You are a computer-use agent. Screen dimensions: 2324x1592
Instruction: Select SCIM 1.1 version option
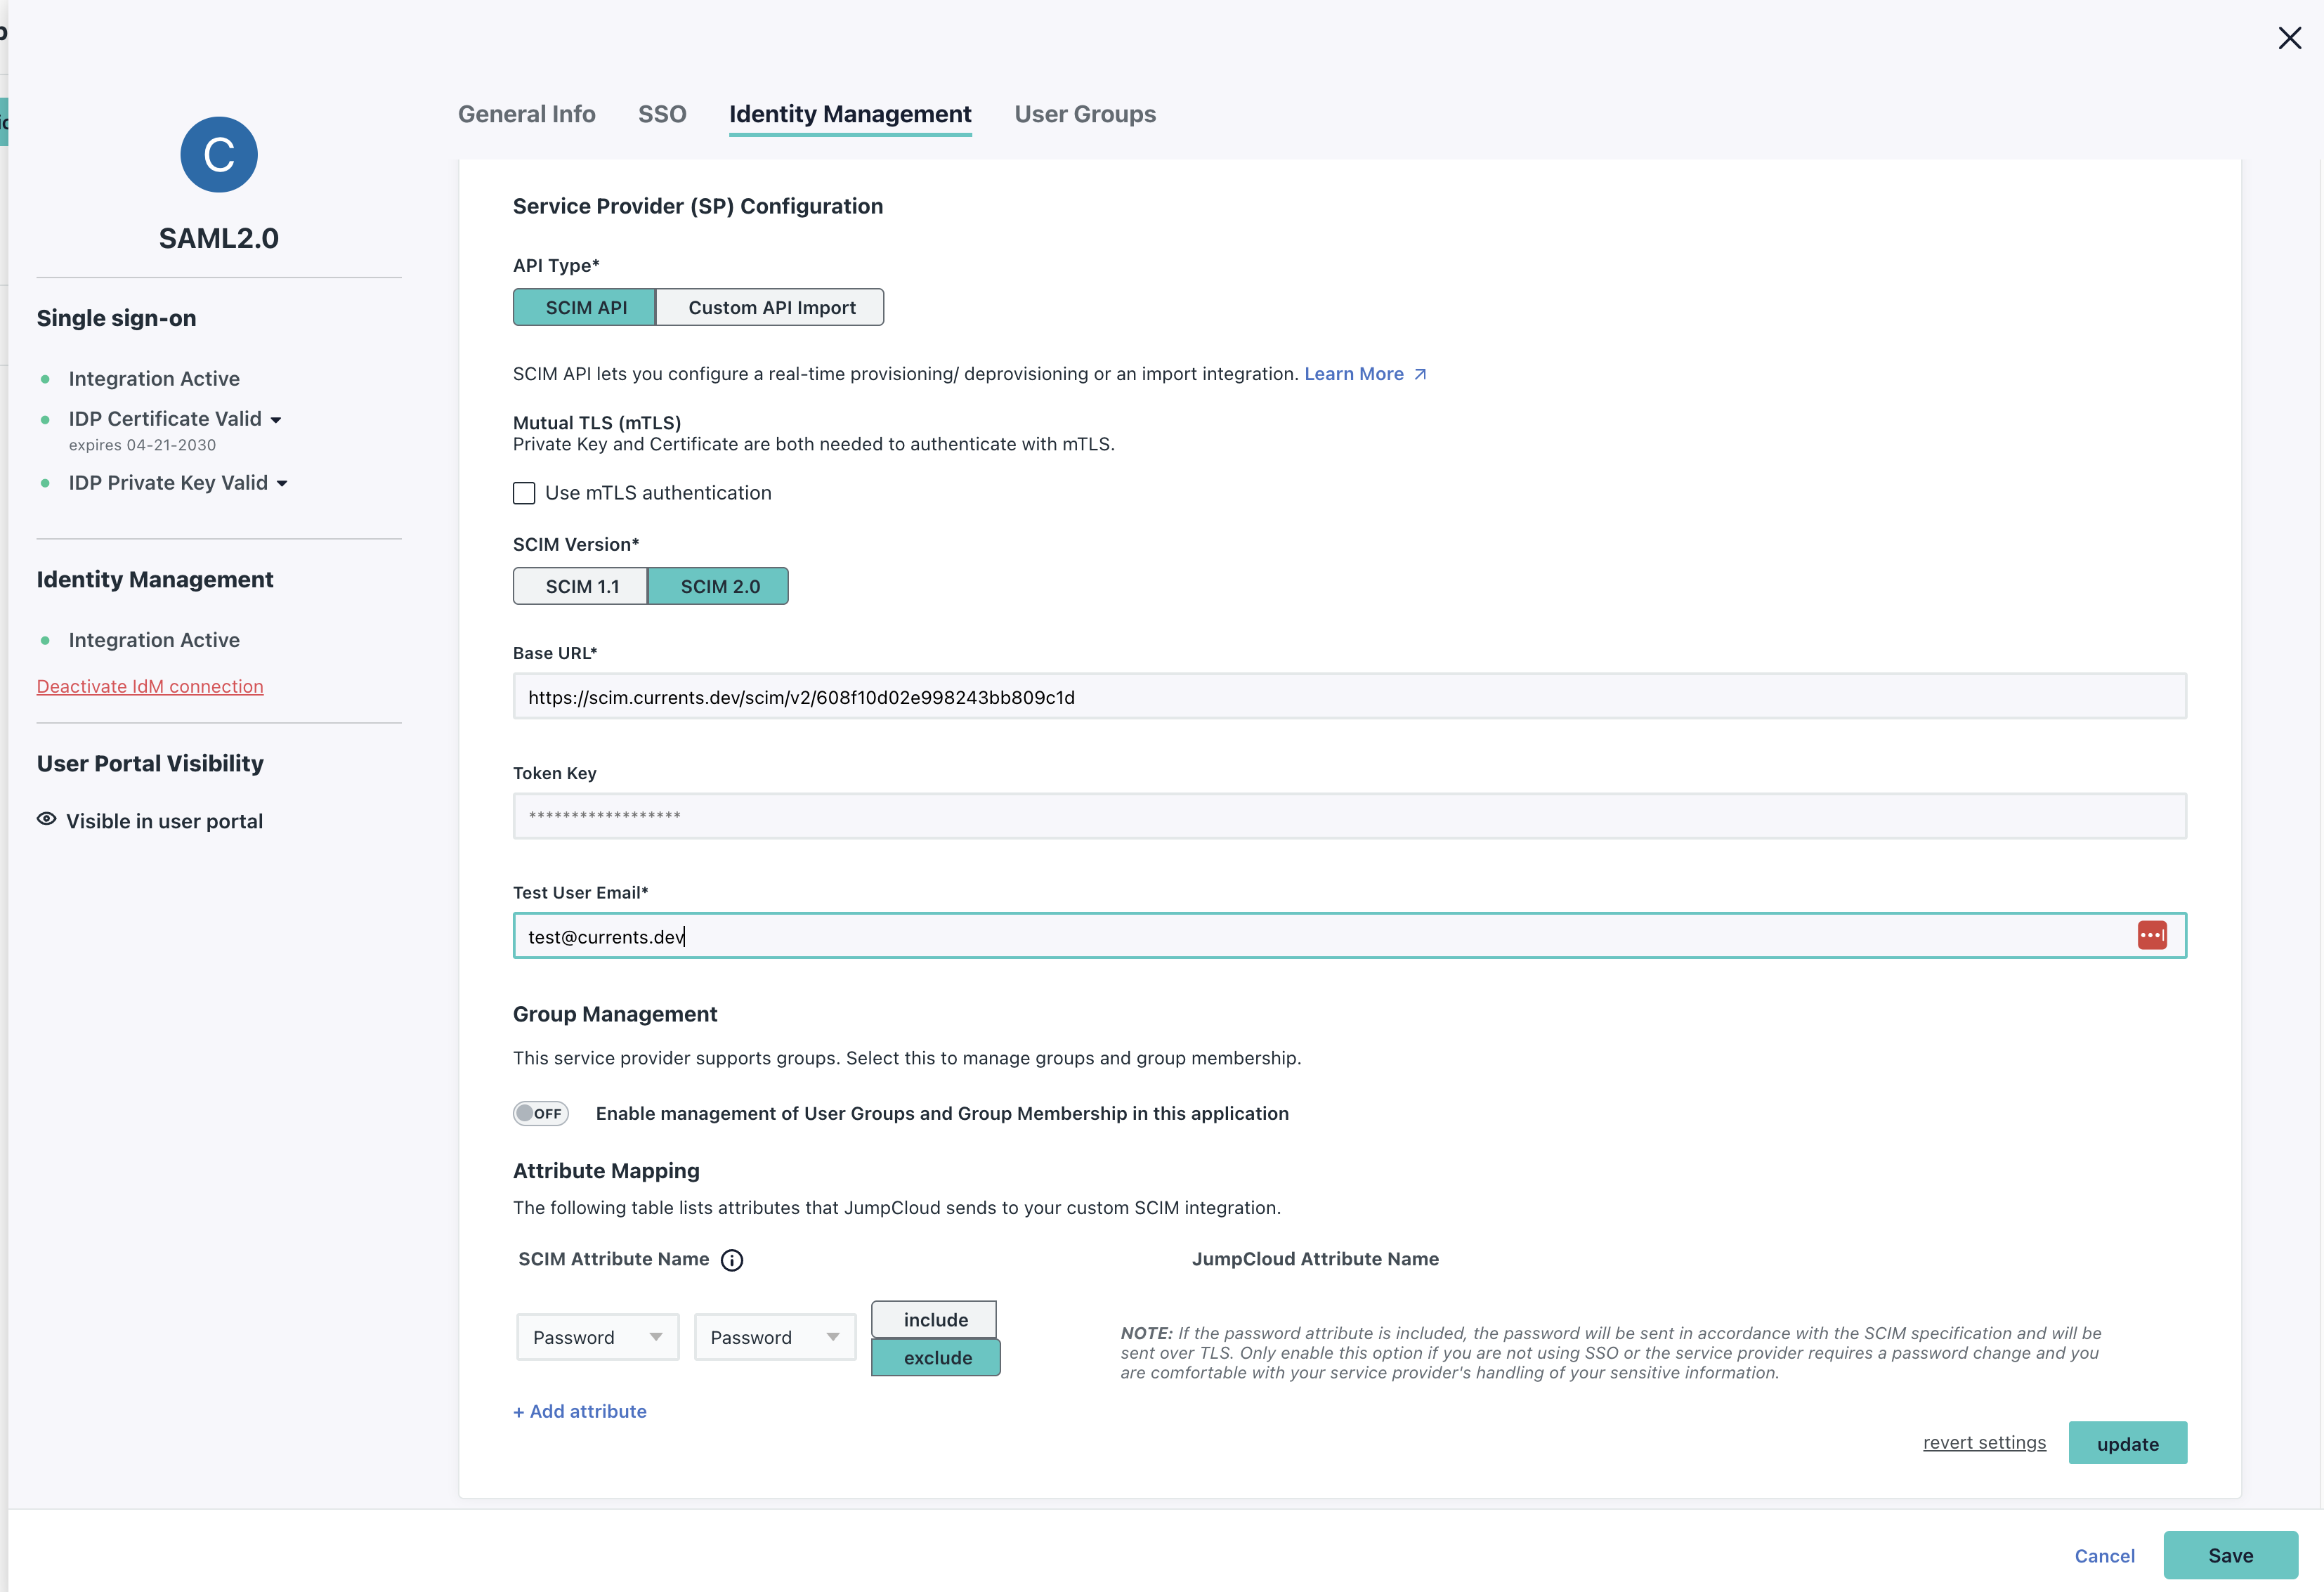pos(581,587)
